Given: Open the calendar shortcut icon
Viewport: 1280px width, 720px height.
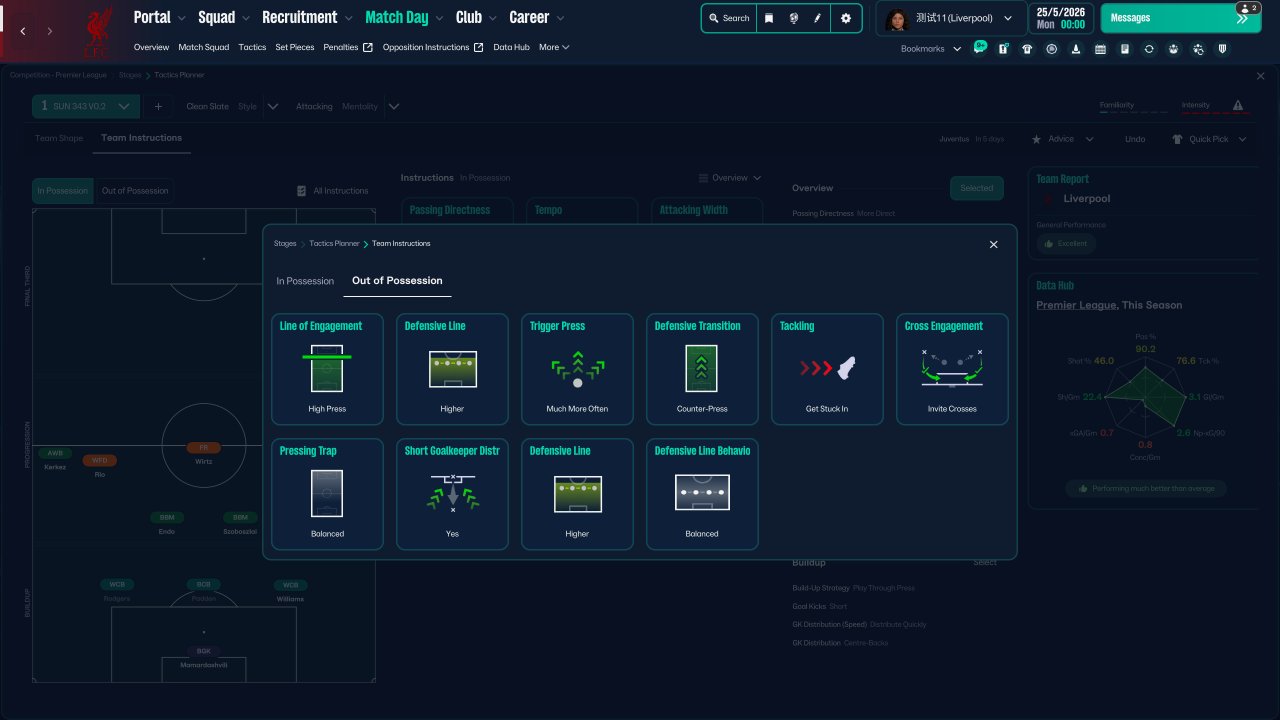Looking at the screenshot, I should pyautogui.click(x=1100, y=49).
